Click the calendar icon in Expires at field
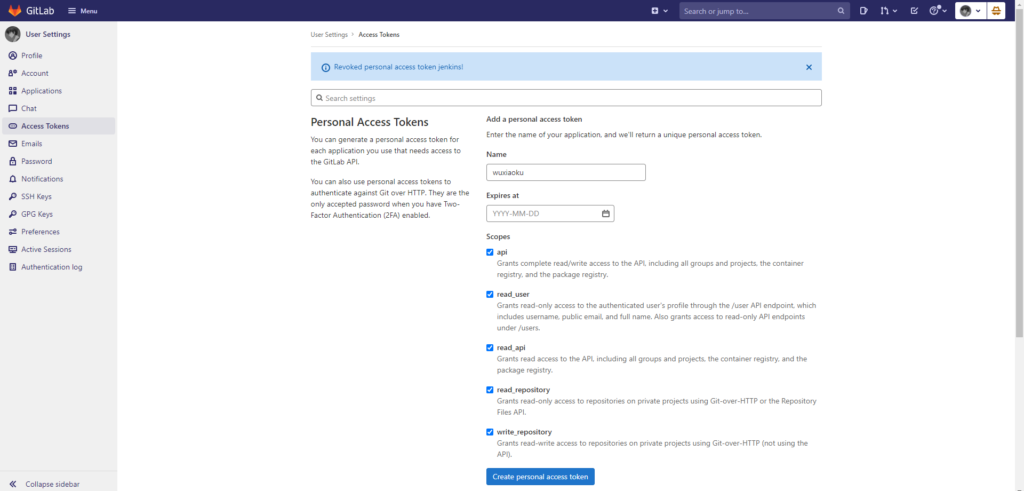This screenshot has width=1024, height=491. [605, 213]
